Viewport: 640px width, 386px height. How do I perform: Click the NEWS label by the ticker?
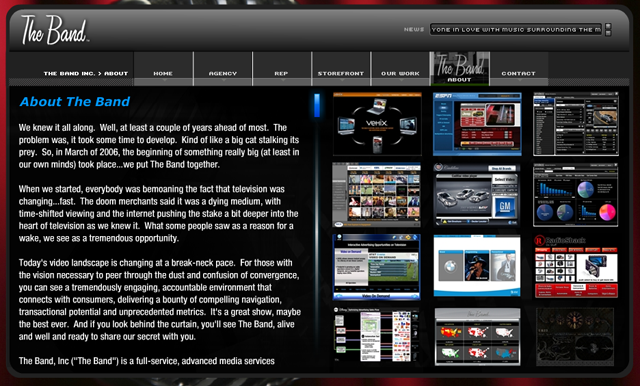coord(414,29)
